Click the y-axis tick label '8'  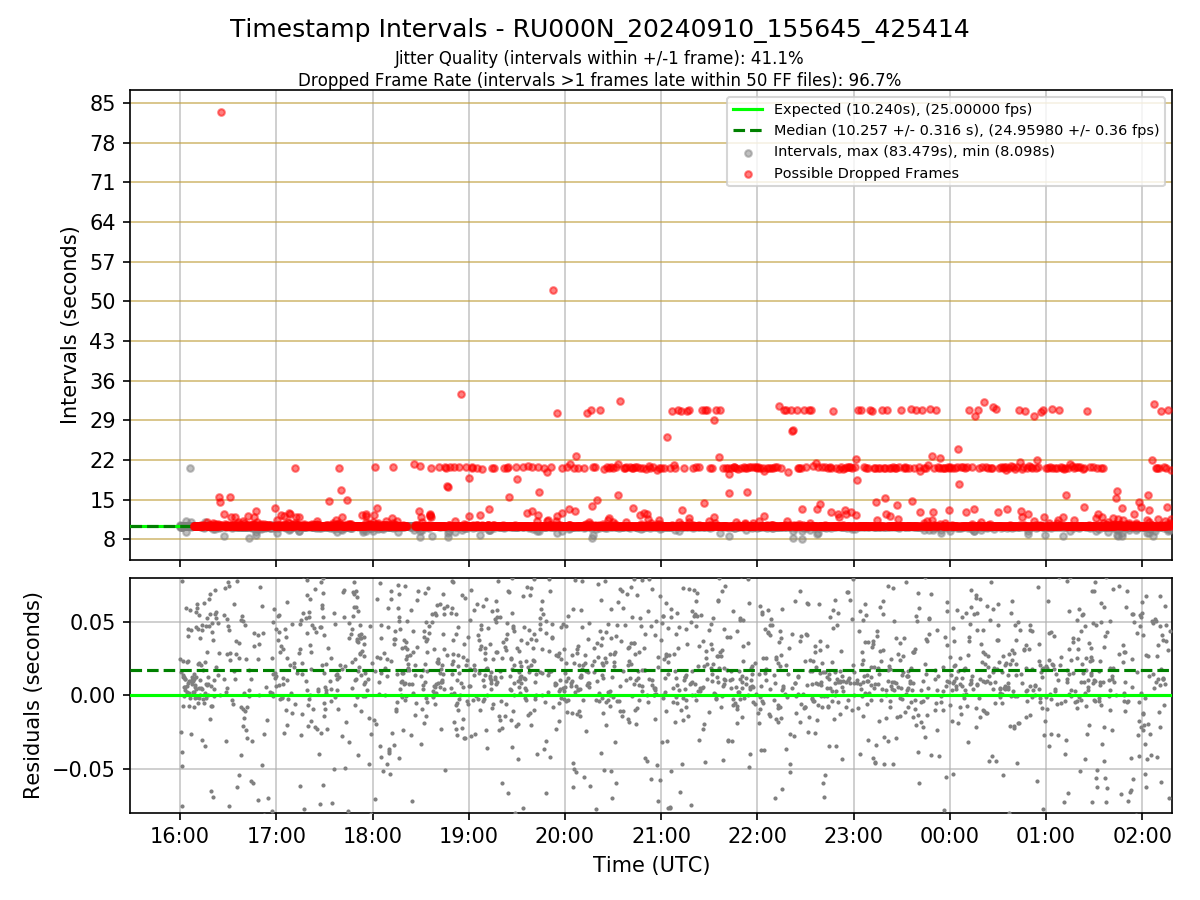[110, 539]
